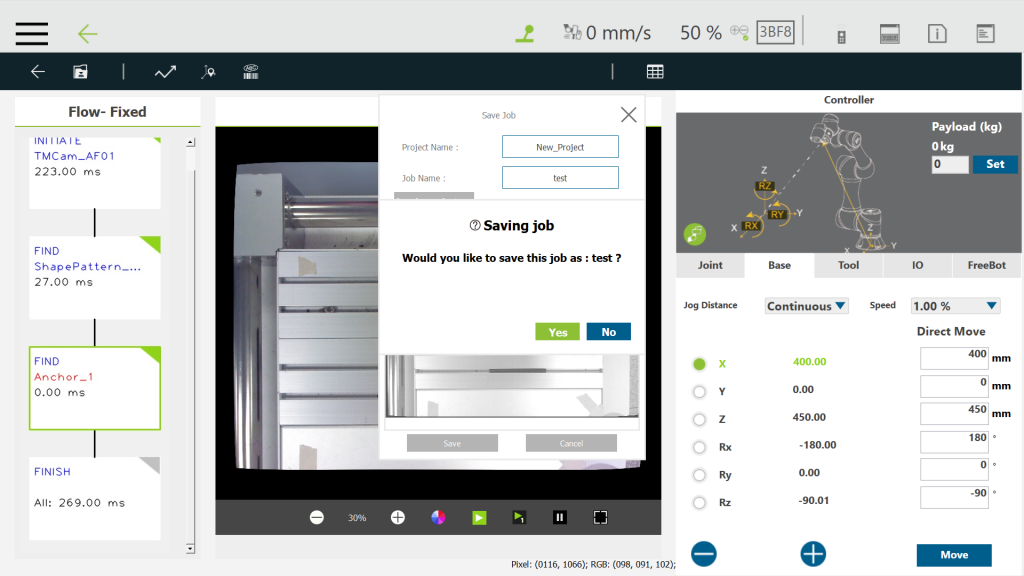Click the Move button
Image resolution: width=1024 pixels, height=576 pixels.
tap(954, 555)
